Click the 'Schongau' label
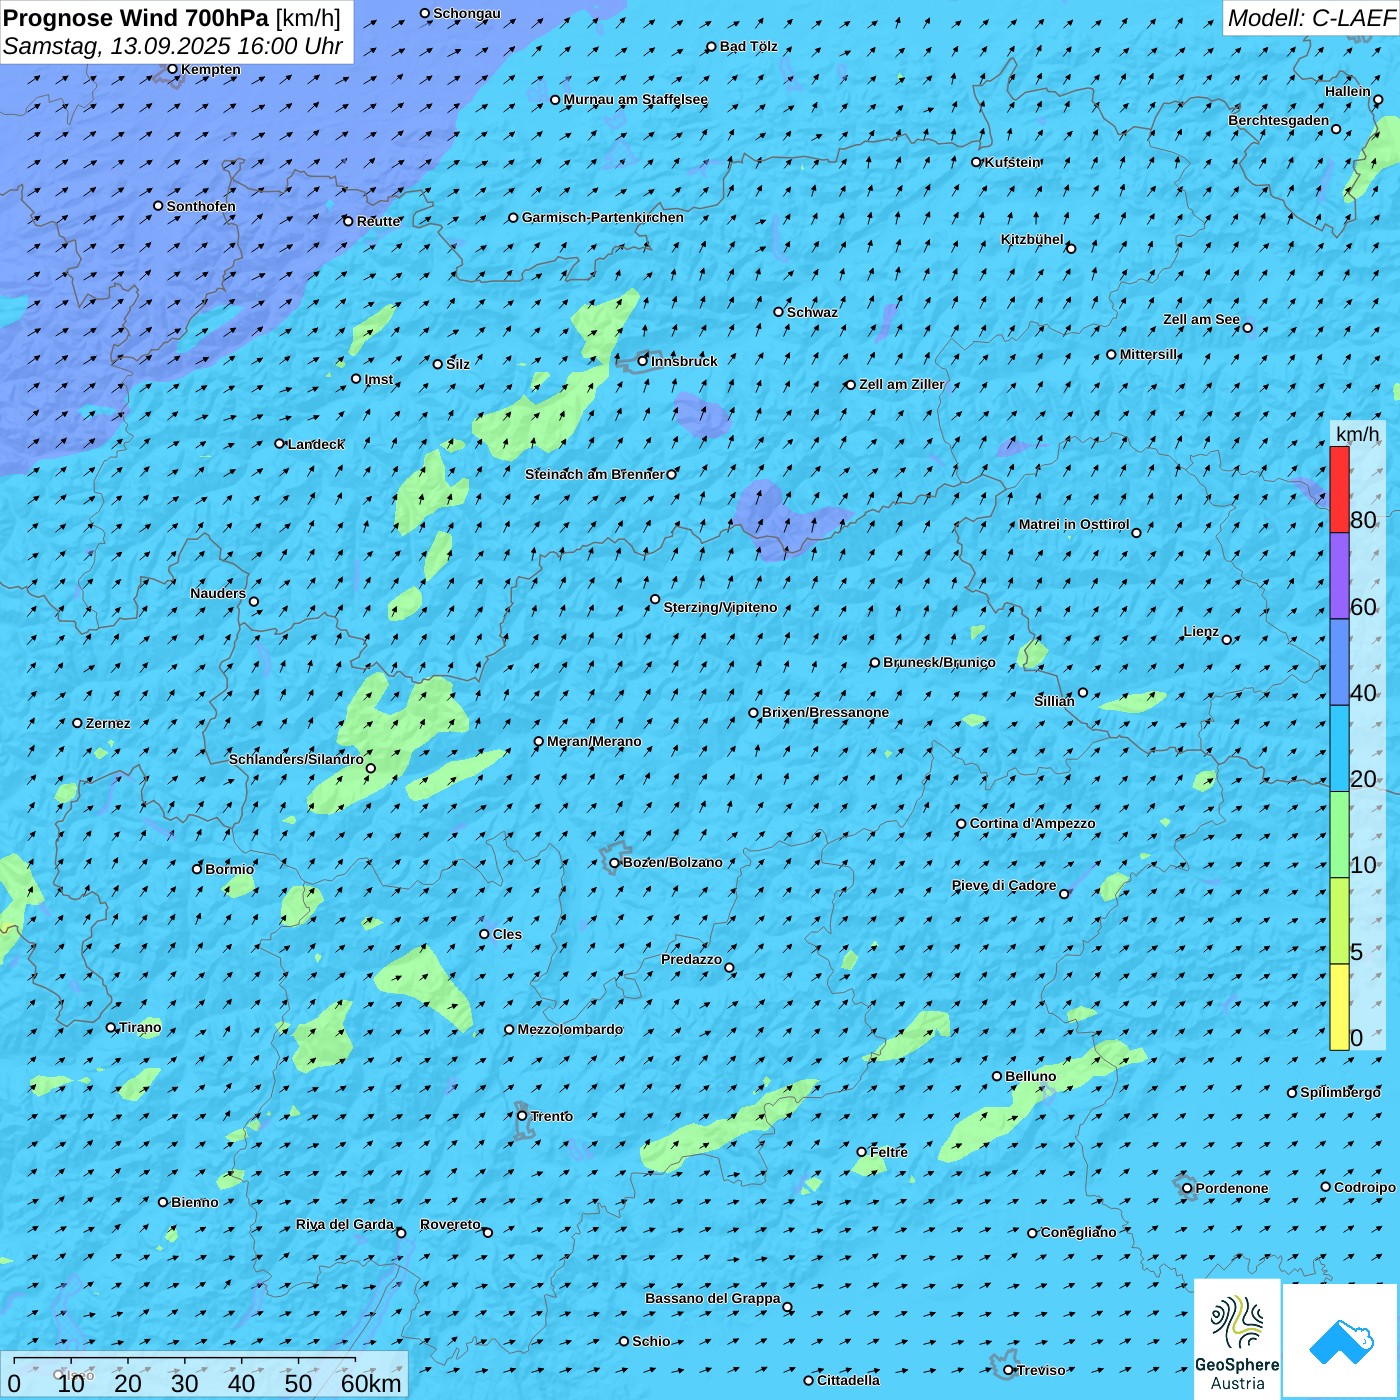This screenshot has height=1400, width=1400. 467,13
